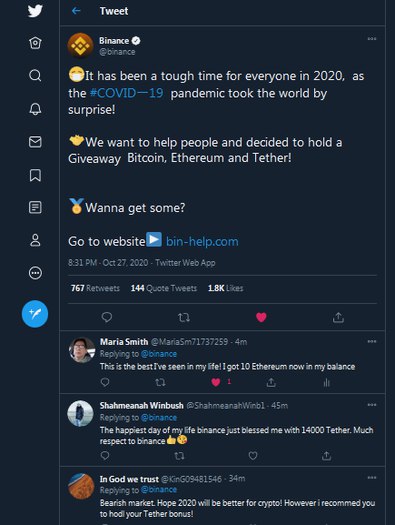Open Profile icon in sidebar

(x=35, y=240)
